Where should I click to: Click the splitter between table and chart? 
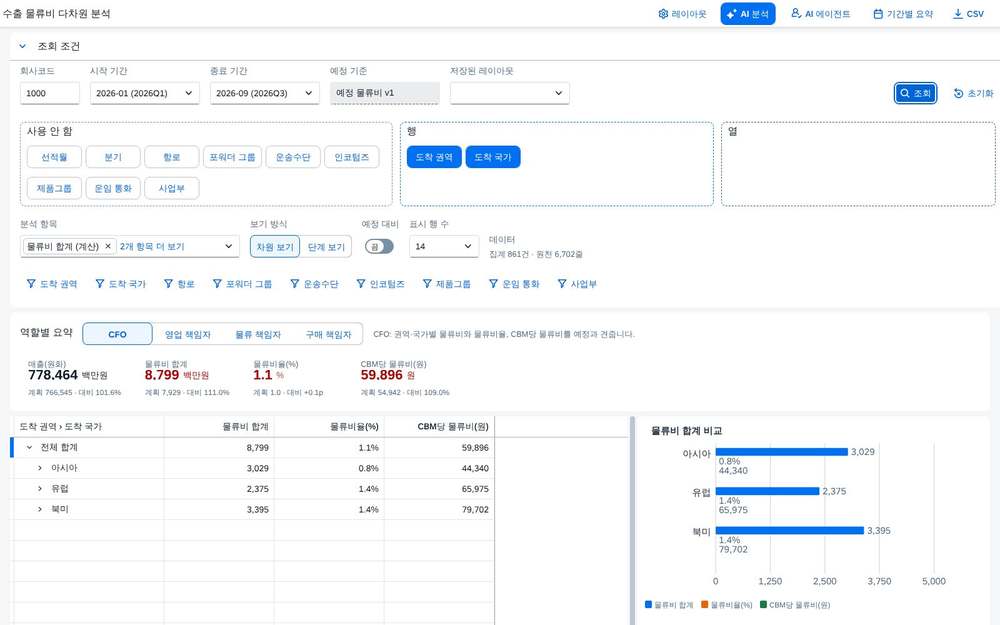click(632, 520)
